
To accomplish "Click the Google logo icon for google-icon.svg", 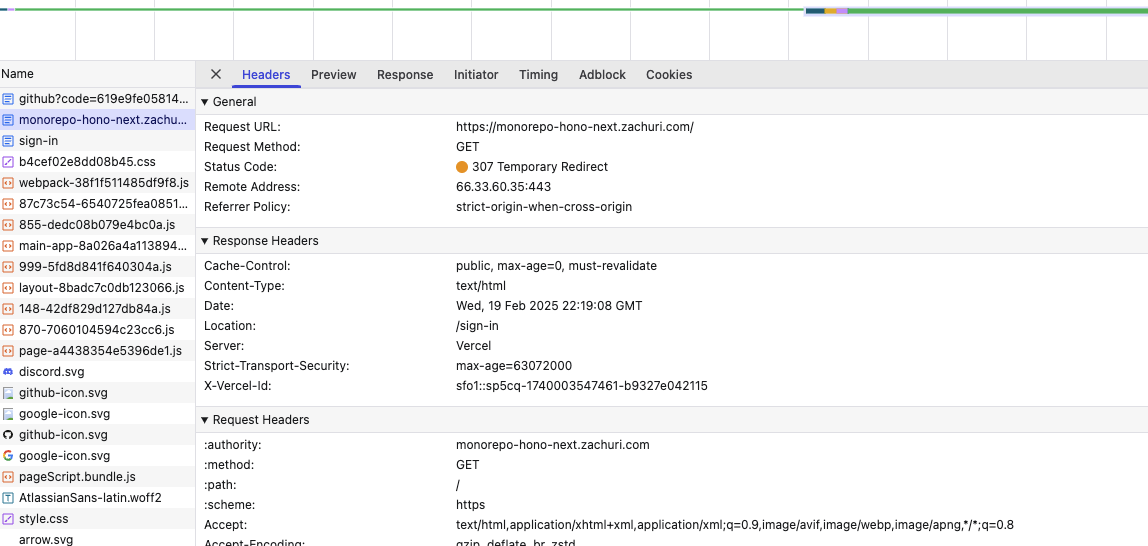I will click(x=8, y=456).
